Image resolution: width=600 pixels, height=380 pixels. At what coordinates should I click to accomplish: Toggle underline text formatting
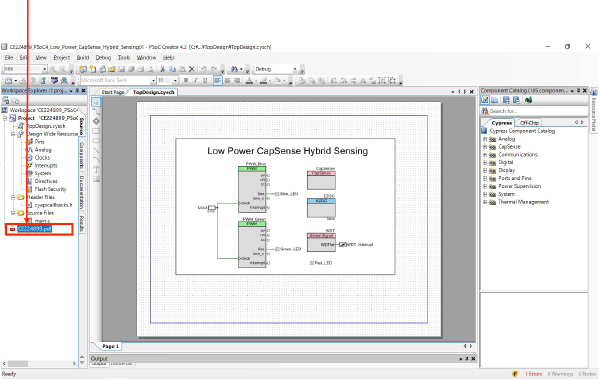pyautogui.click(x=205, y=80)
